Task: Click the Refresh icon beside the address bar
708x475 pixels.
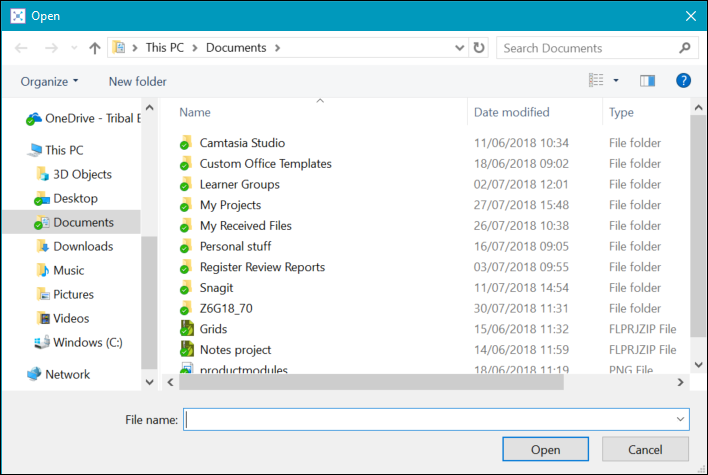Action: click(x=479, y=48)
